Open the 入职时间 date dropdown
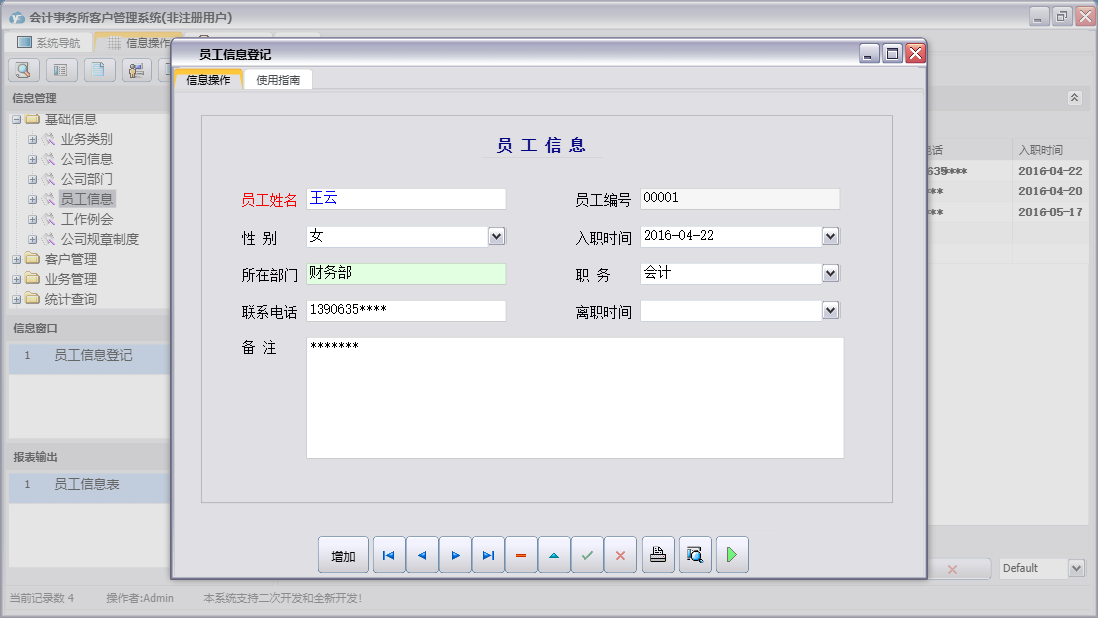The height and width of the screenshot is (618, 1098). (x=830, y=236)
